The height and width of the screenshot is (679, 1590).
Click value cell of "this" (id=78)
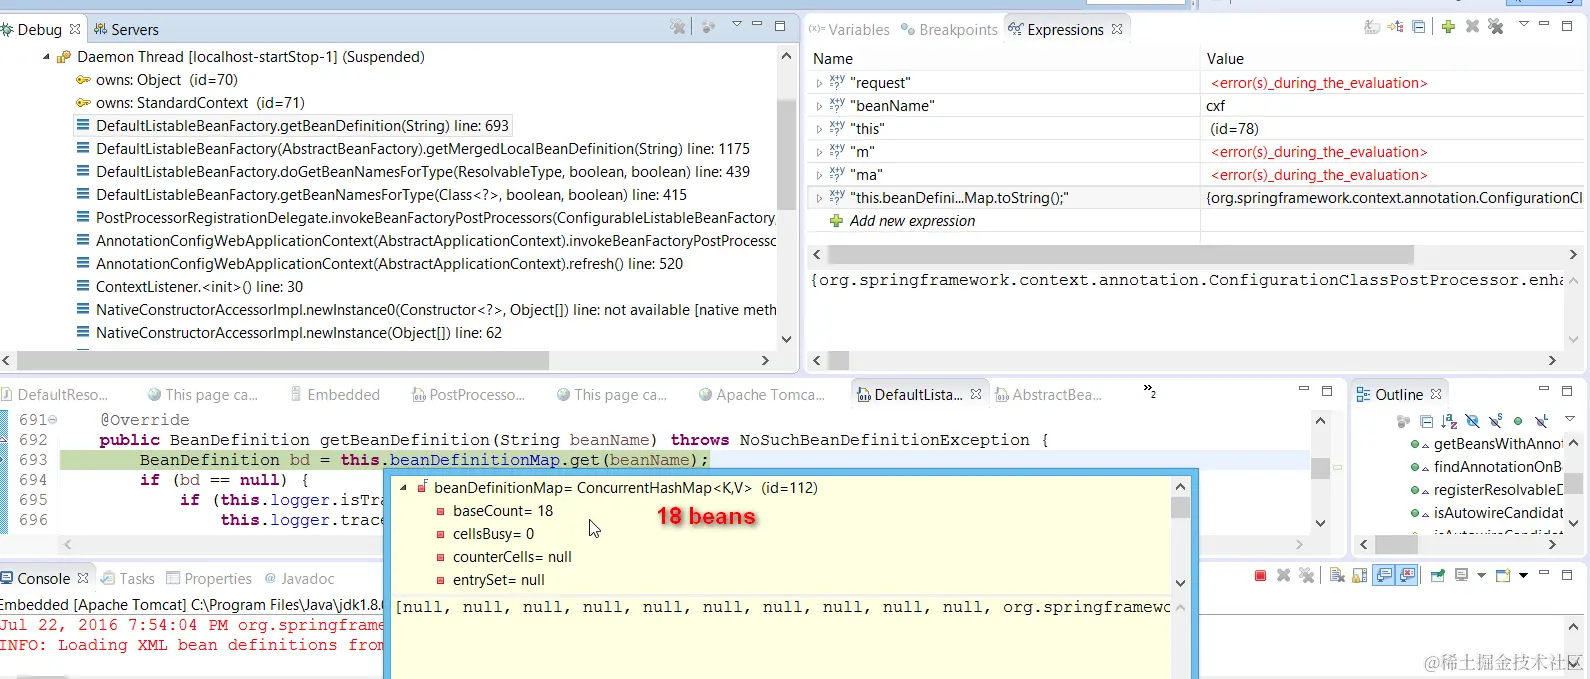(1393, 129)
